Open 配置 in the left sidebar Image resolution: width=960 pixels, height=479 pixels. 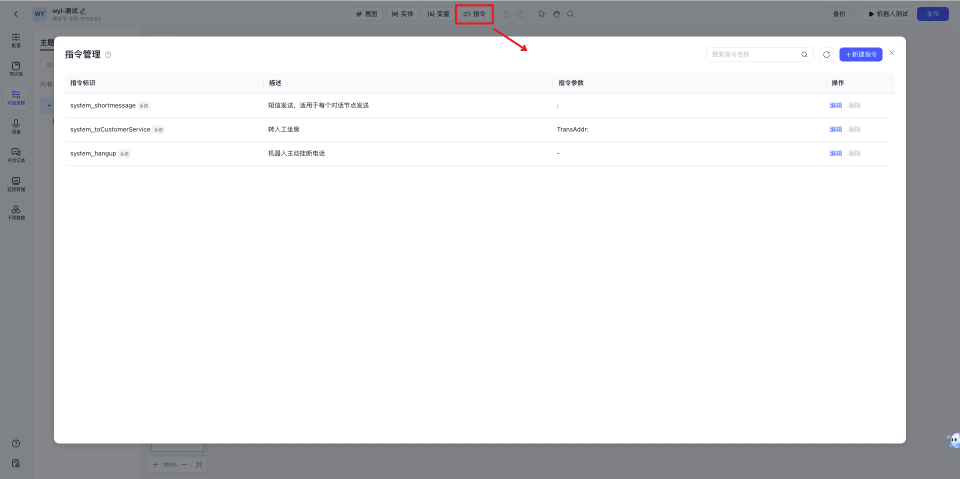(x=16, y=40)
